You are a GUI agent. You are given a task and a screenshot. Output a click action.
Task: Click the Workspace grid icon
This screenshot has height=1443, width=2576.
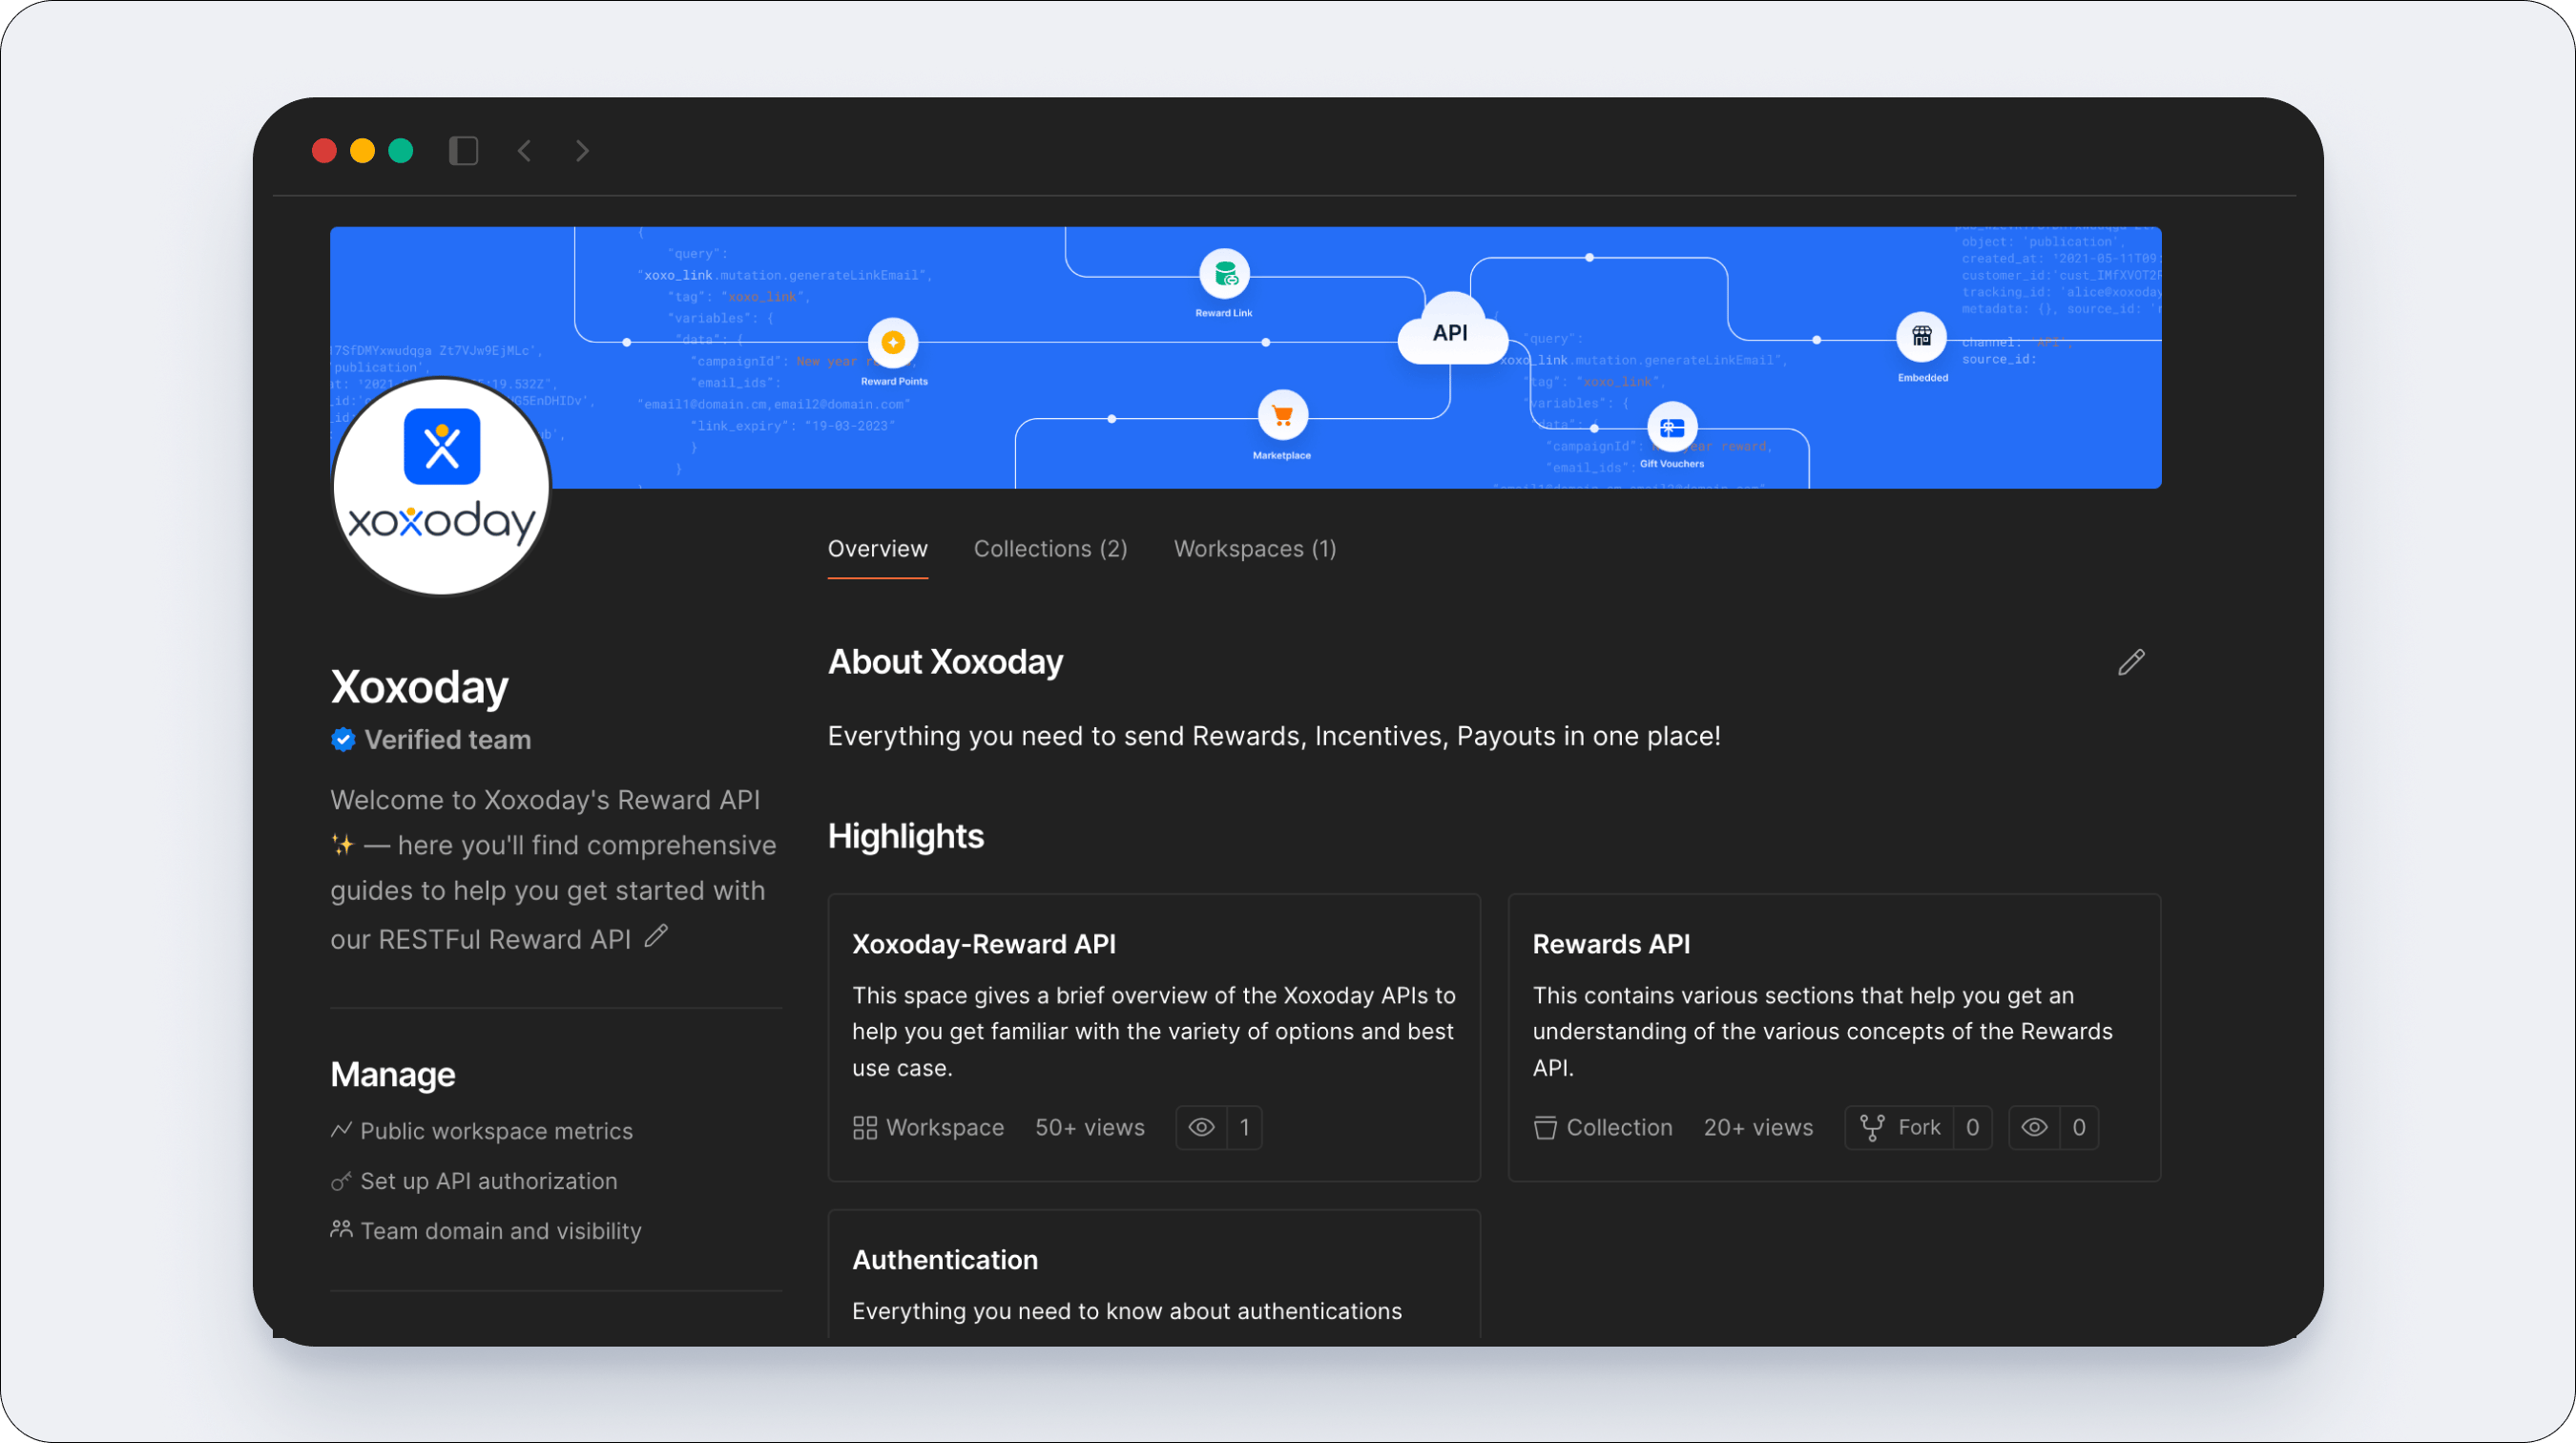865,1128
